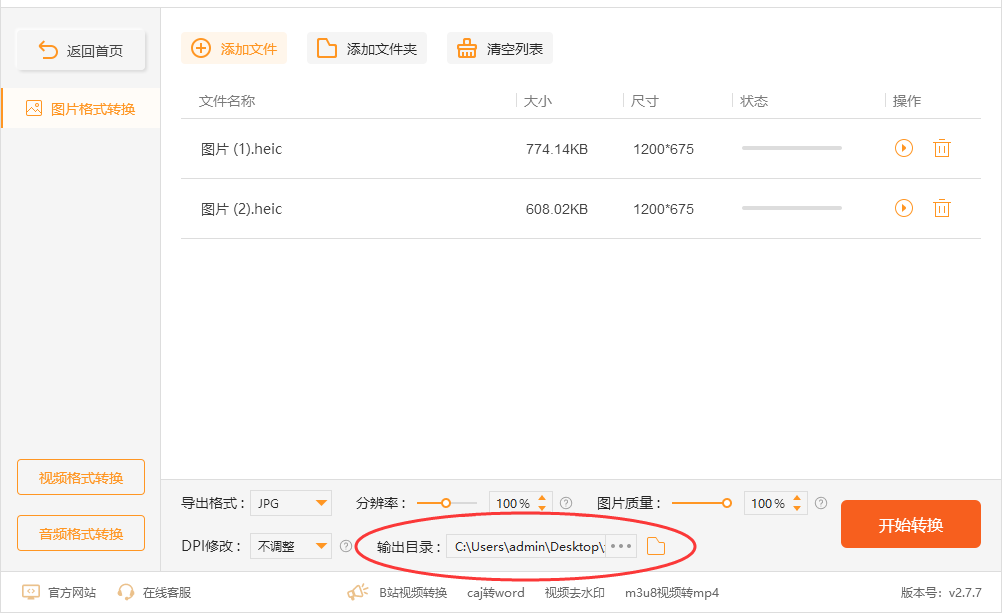
Task: Click progress bar of 图片 (2).heic
Action: (792, 208)
